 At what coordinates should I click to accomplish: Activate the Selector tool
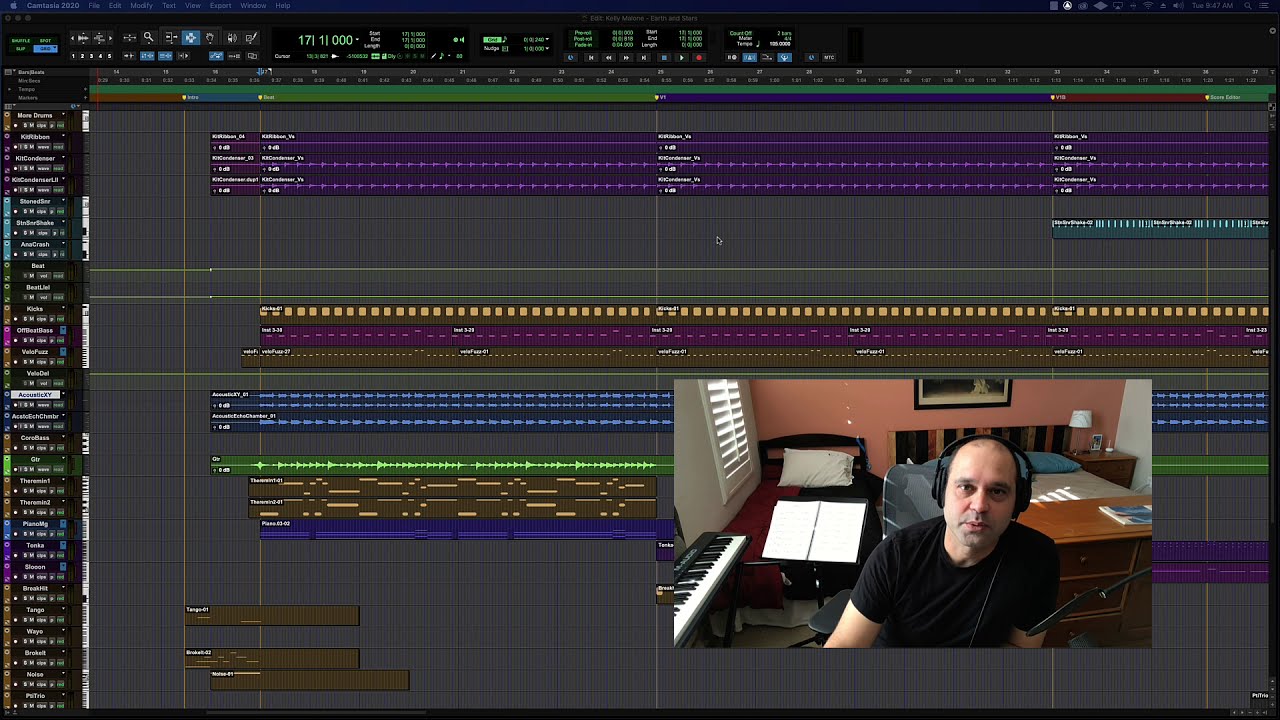[x=191, y=38]
